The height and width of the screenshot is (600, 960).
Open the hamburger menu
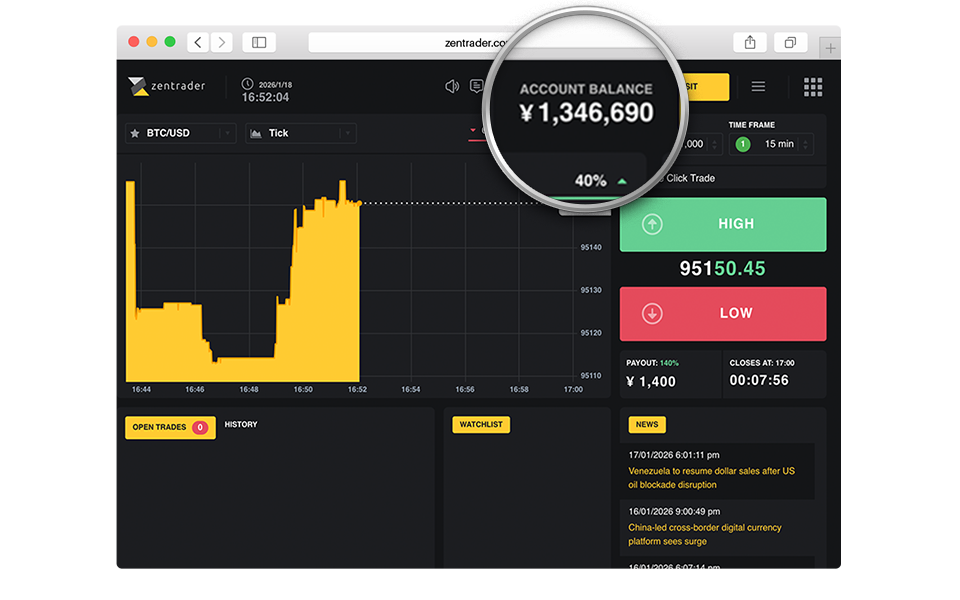[x=758, y=87]
